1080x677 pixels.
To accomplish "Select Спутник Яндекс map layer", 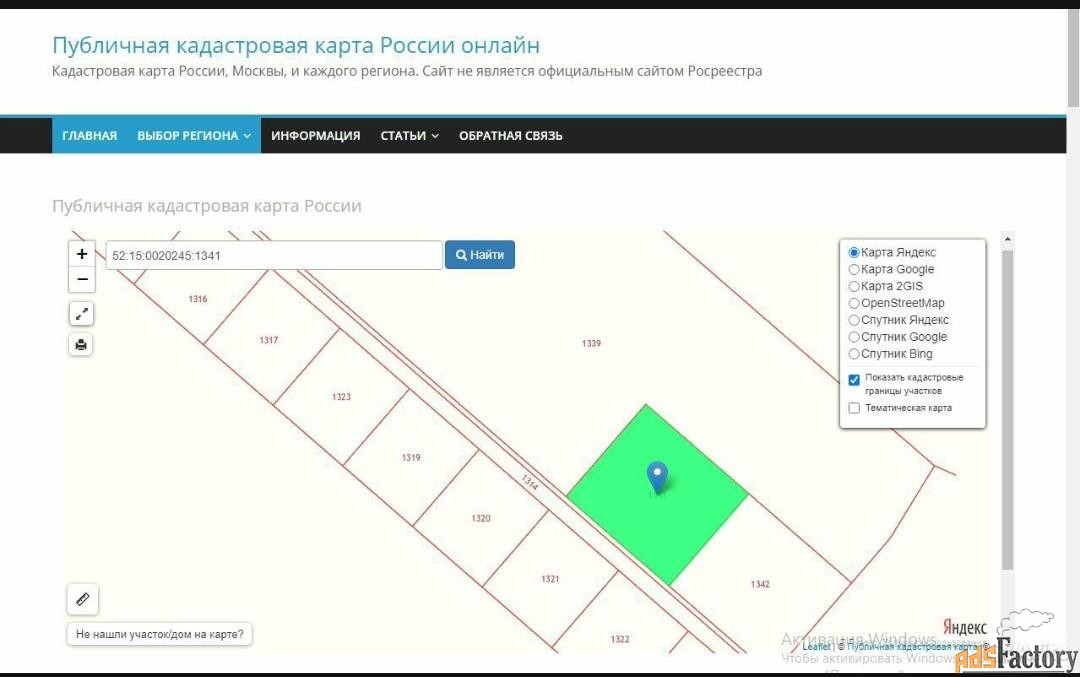I will coord(854,320).
